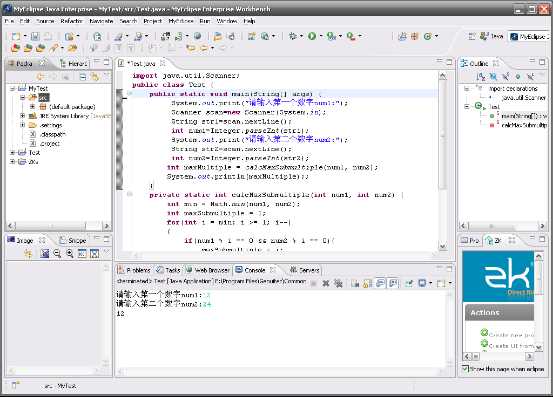Click the green circle icon in the Outline toolbar

click(x=518, y=76)
